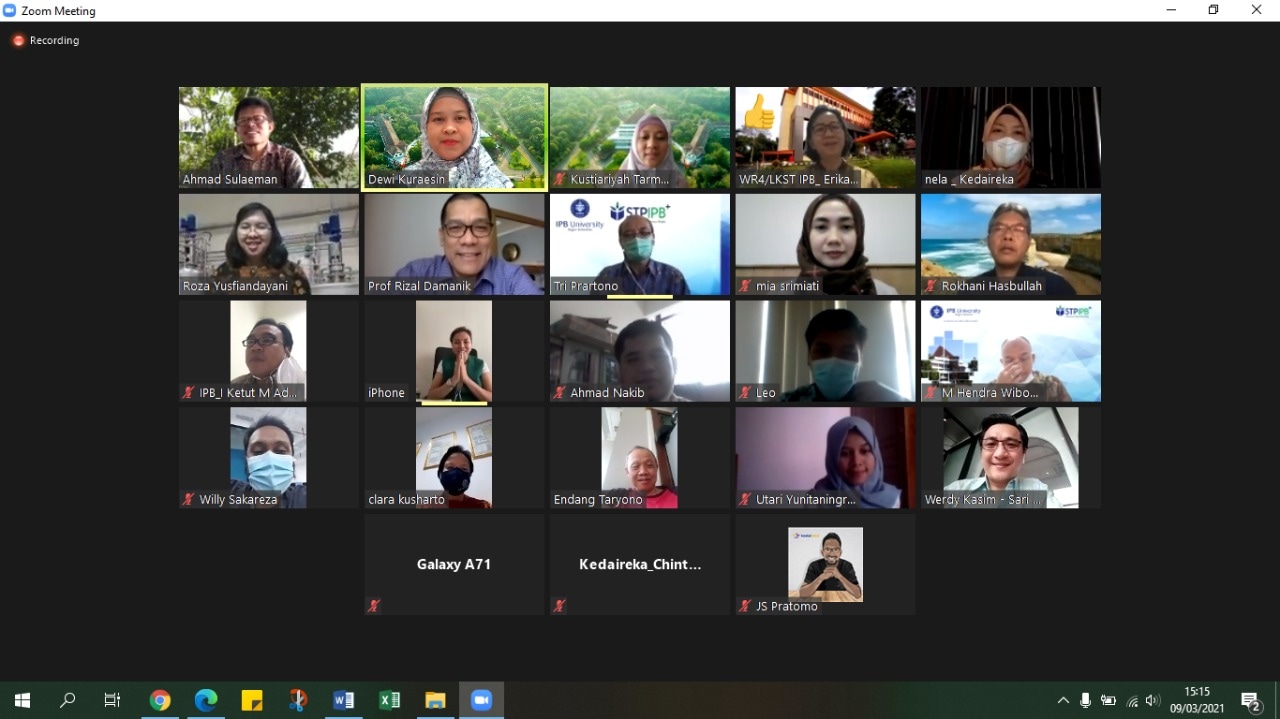Click the muted microphone icon on Galaxy A71 tile
The image size is (1280, 719).
(374, 606)
